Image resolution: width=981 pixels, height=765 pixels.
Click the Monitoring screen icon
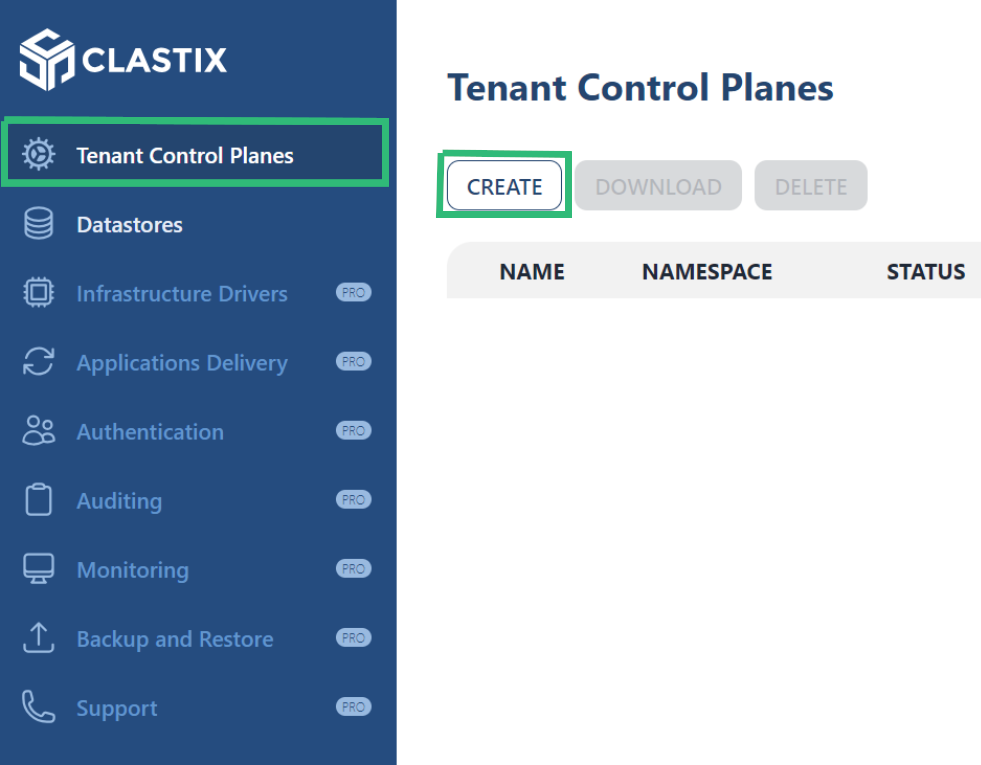pos(39,569)
